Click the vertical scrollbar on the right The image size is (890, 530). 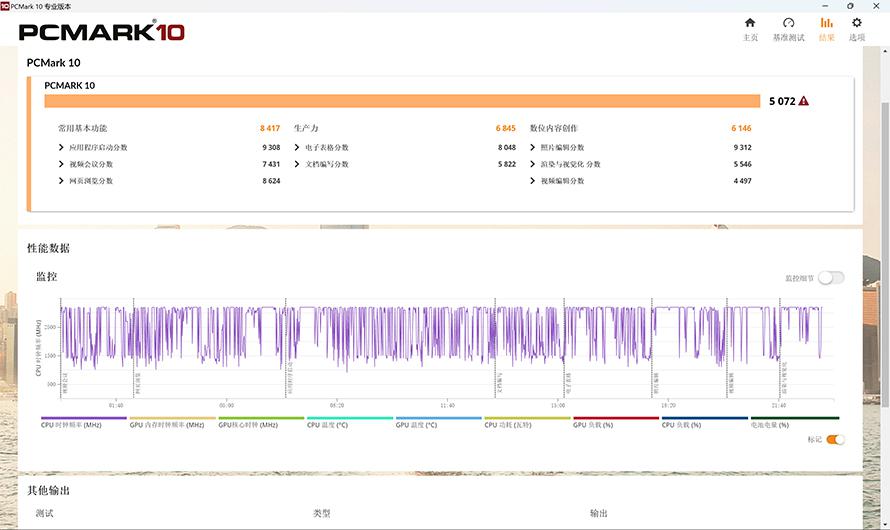tap(885, 254)
